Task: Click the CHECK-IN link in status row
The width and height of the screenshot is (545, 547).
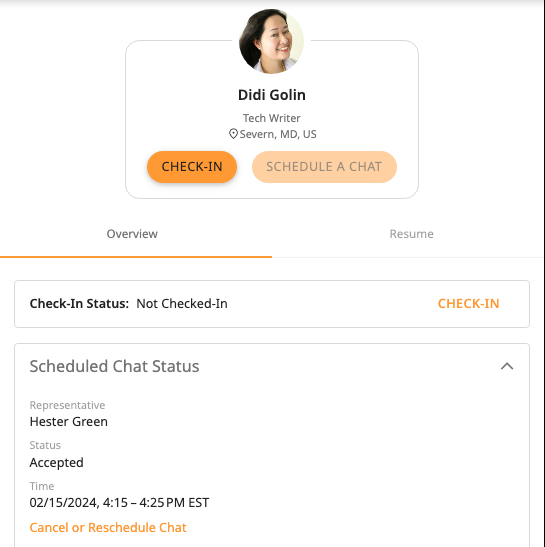Action: pos(468,304)
